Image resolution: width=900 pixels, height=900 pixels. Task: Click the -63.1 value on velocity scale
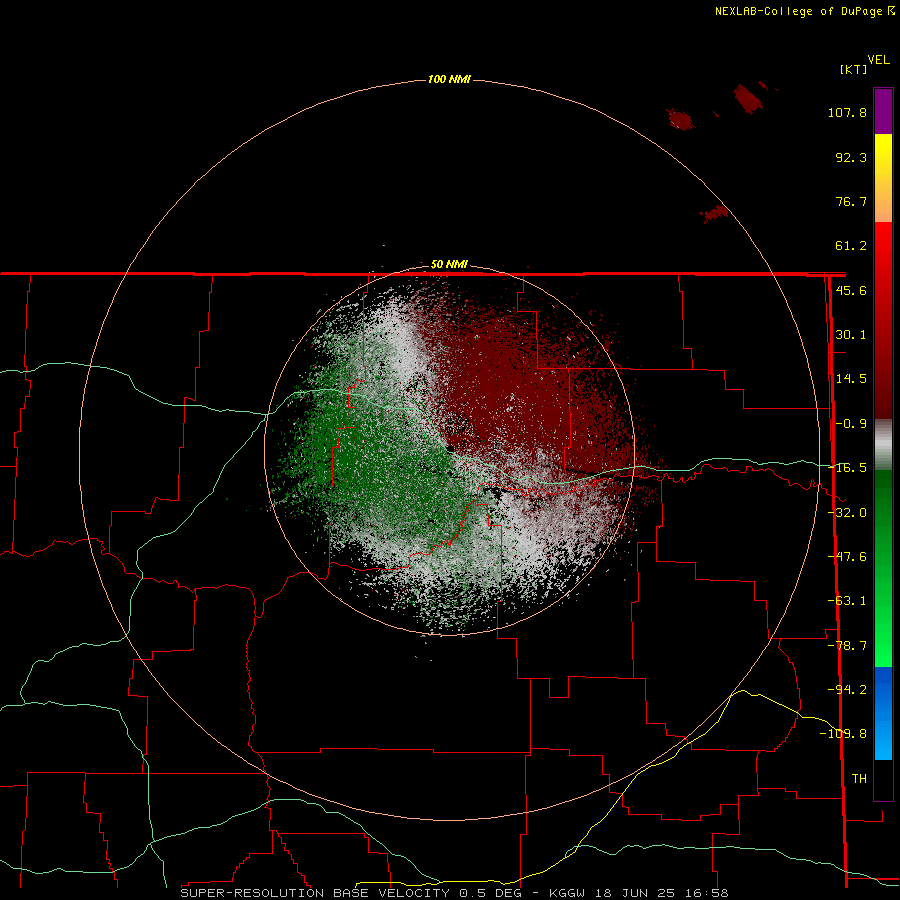click(x=847, y=601)
